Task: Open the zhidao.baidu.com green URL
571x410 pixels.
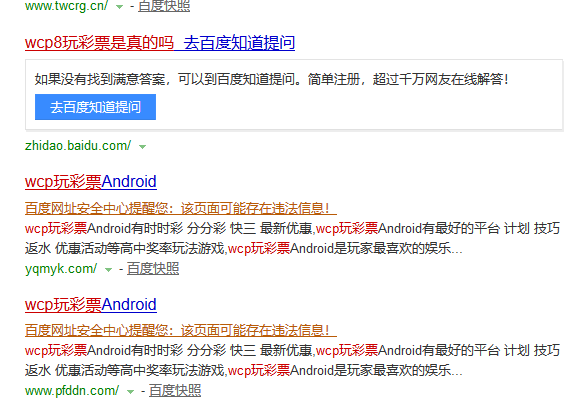Action: (78, 146)
